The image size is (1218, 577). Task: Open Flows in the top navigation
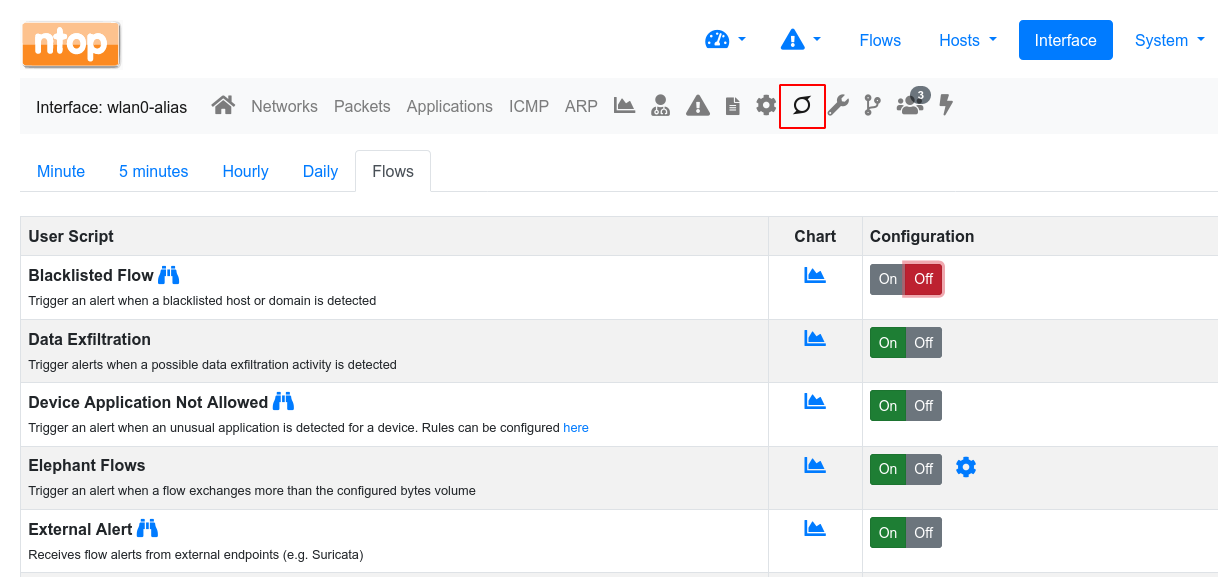click(880, 40)
